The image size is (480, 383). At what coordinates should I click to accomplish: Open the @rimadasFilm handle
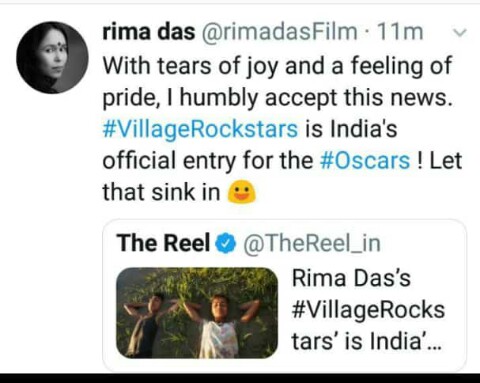(279, 32)
